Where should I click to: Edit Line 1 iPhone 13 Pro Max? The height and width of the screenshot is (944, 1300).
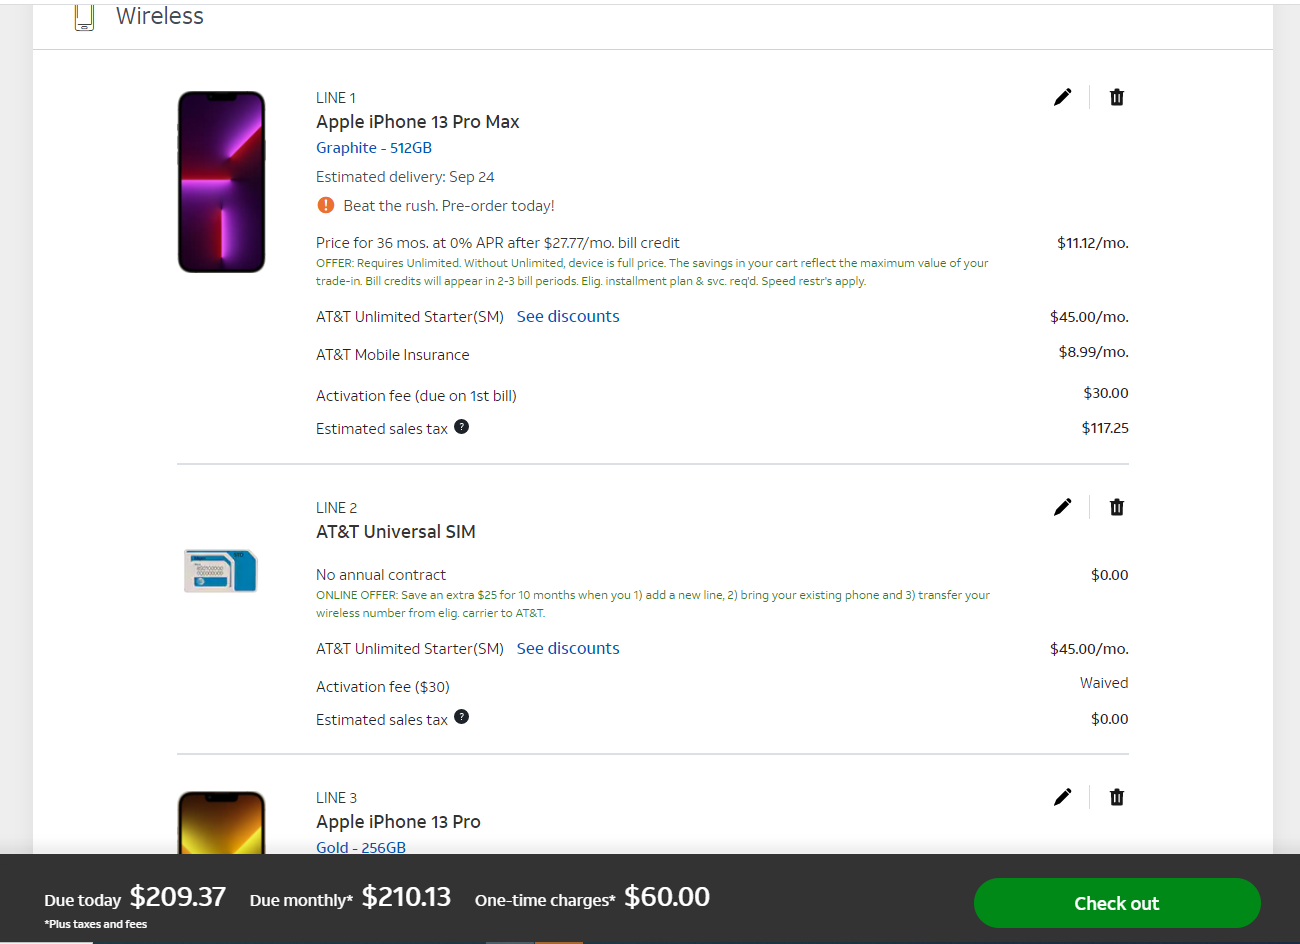[1062, 97]
